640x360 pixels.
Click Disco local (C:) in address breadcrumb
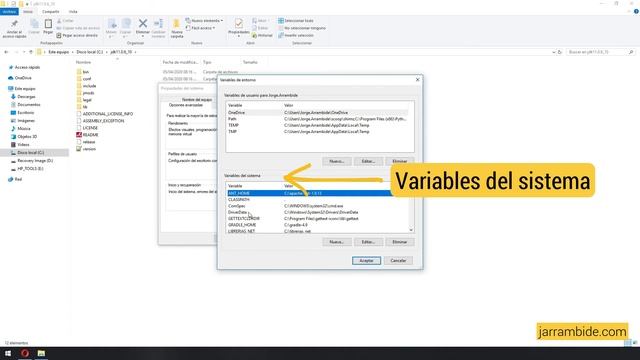point(89,52)
